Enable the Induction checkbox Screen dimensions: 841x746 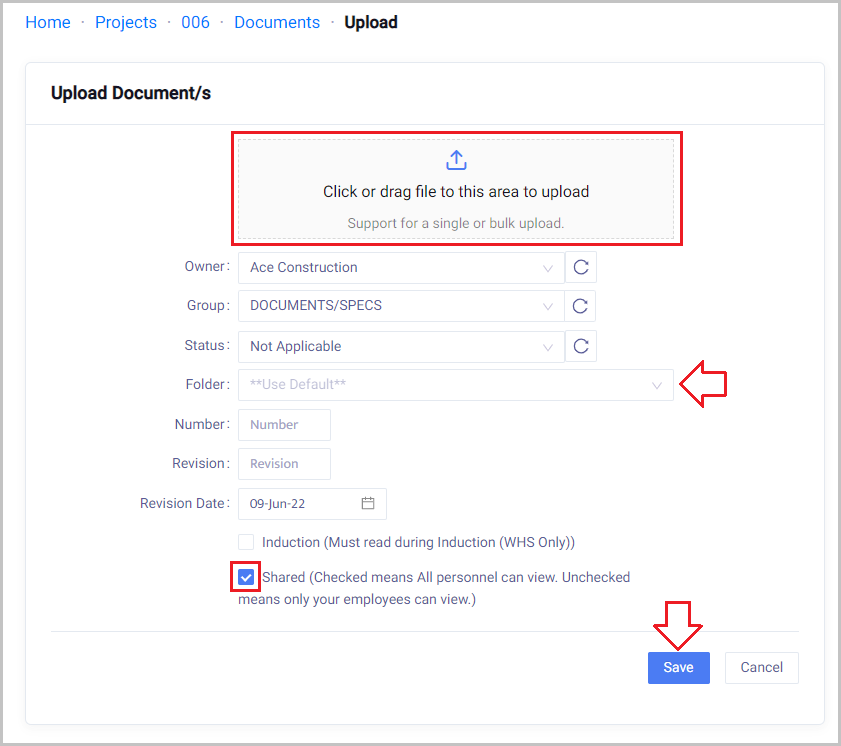246,542
